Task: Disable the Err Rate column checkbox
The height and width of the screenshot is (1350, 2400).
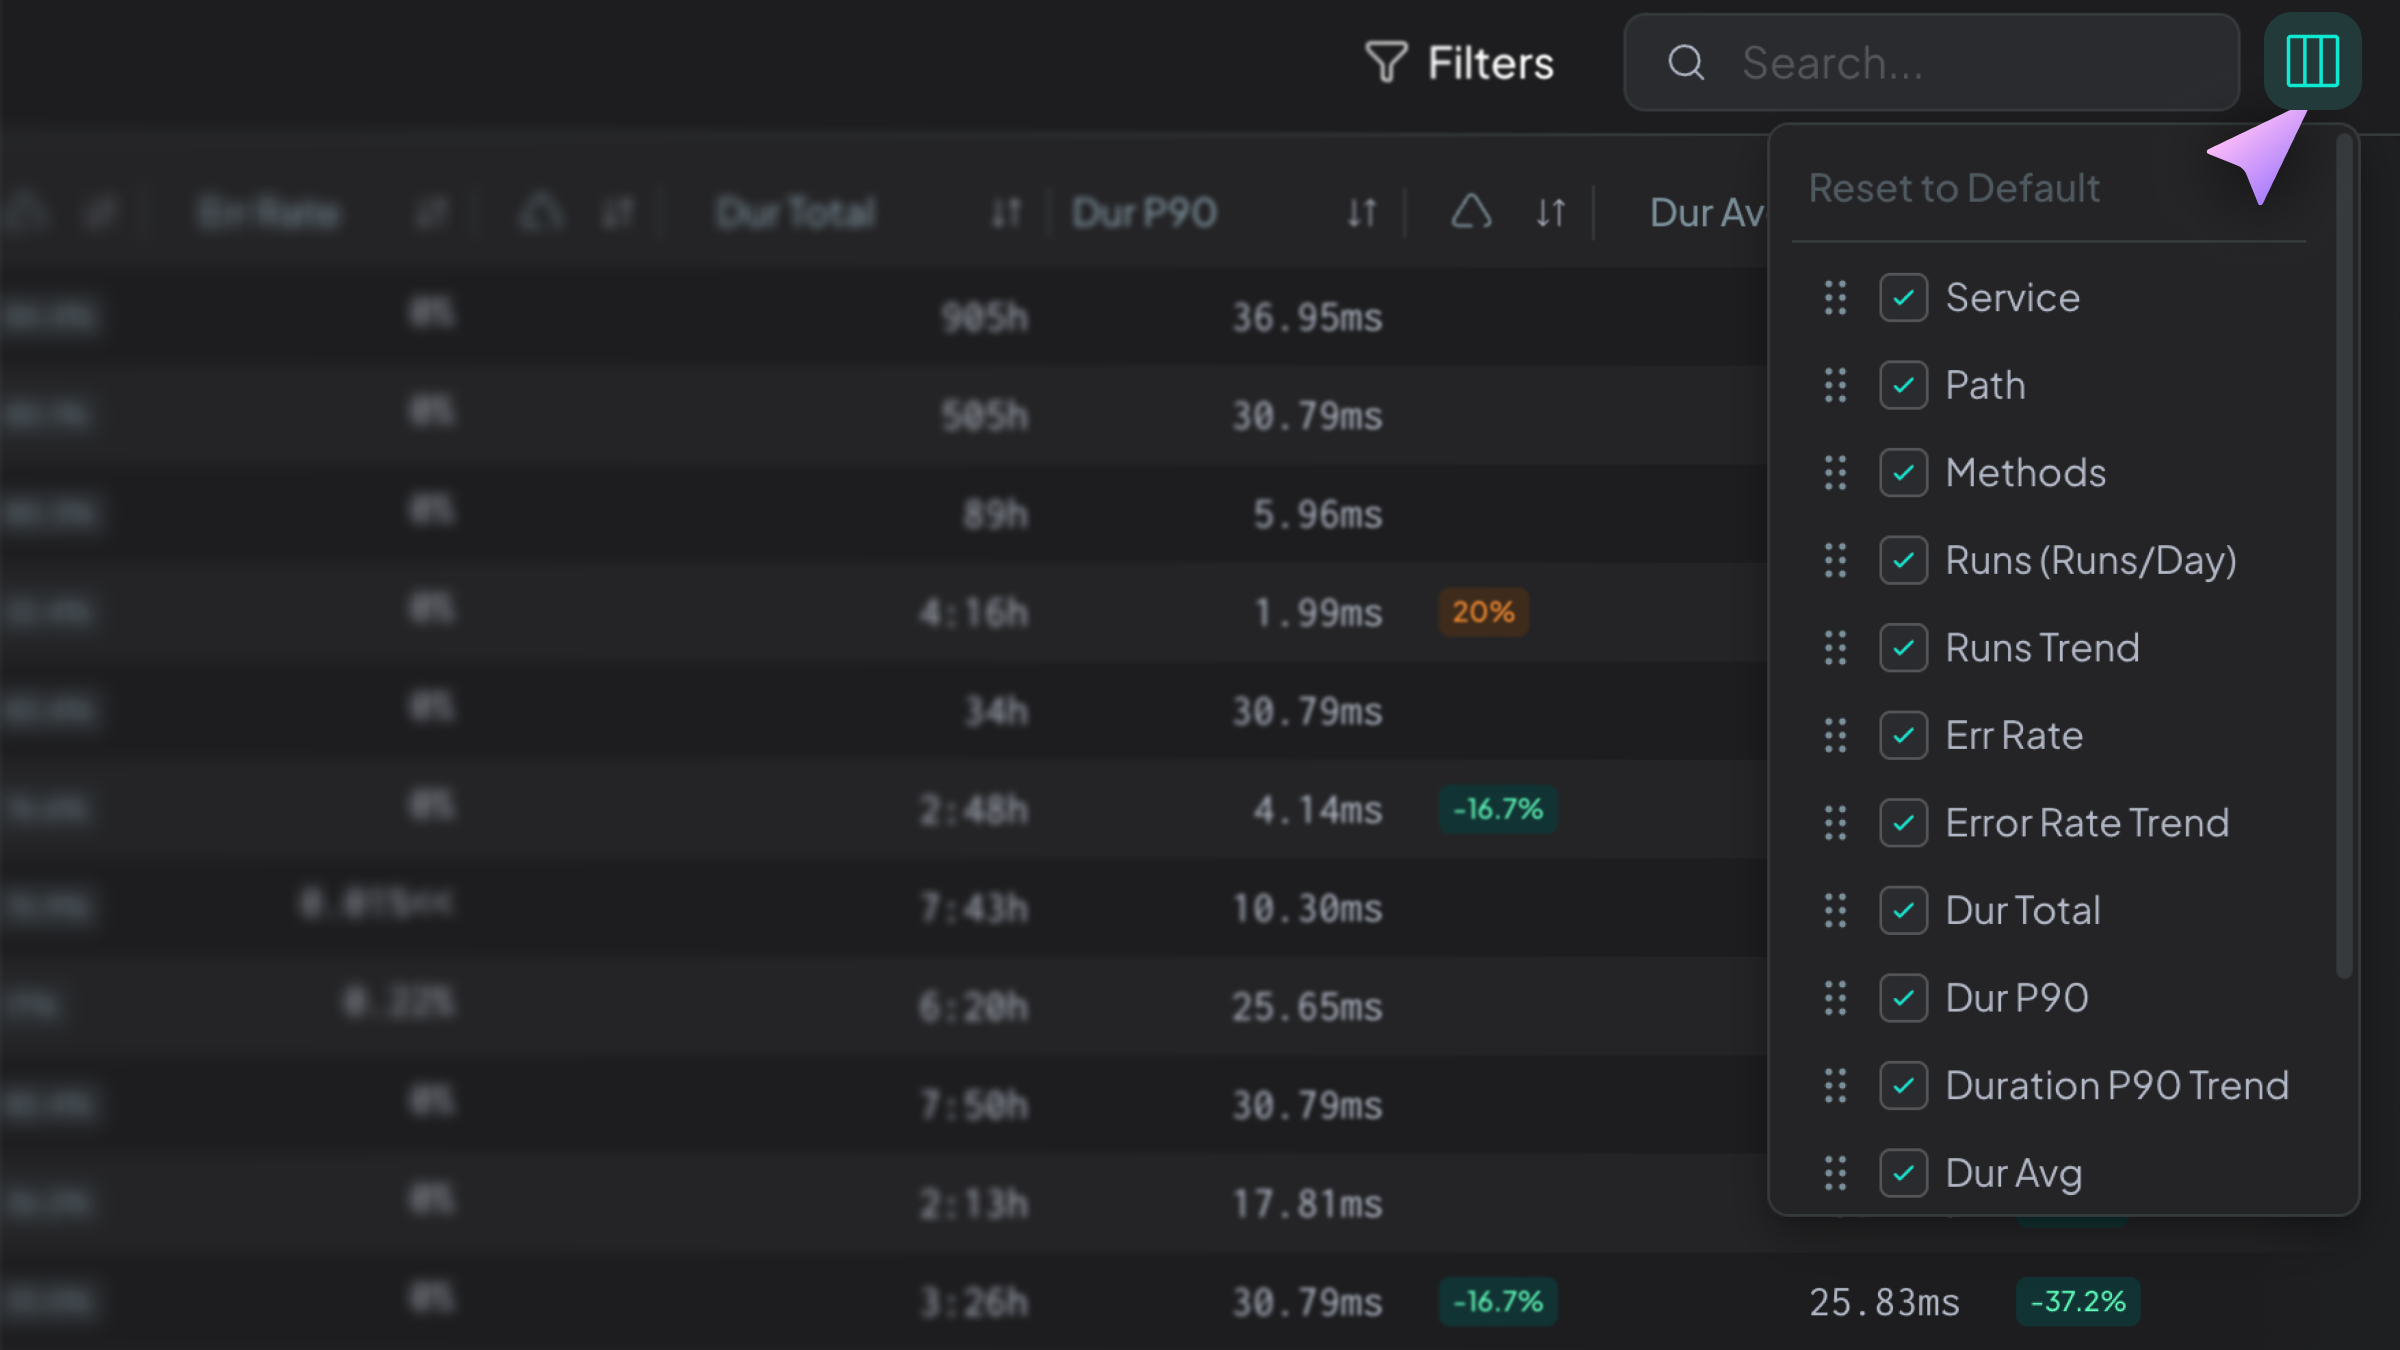Action: click(x=1903, y=736)
